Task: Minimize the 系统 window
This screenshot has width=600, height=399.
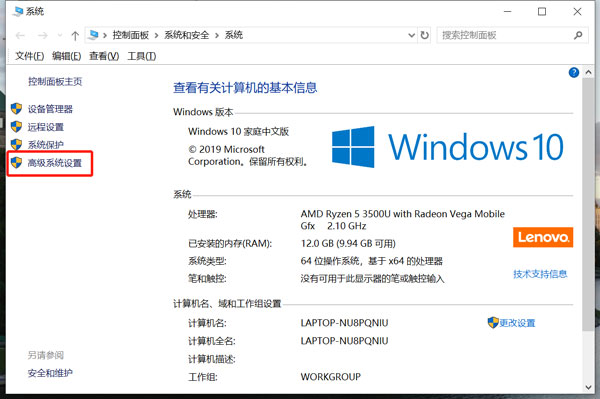Action: point(507,11)
